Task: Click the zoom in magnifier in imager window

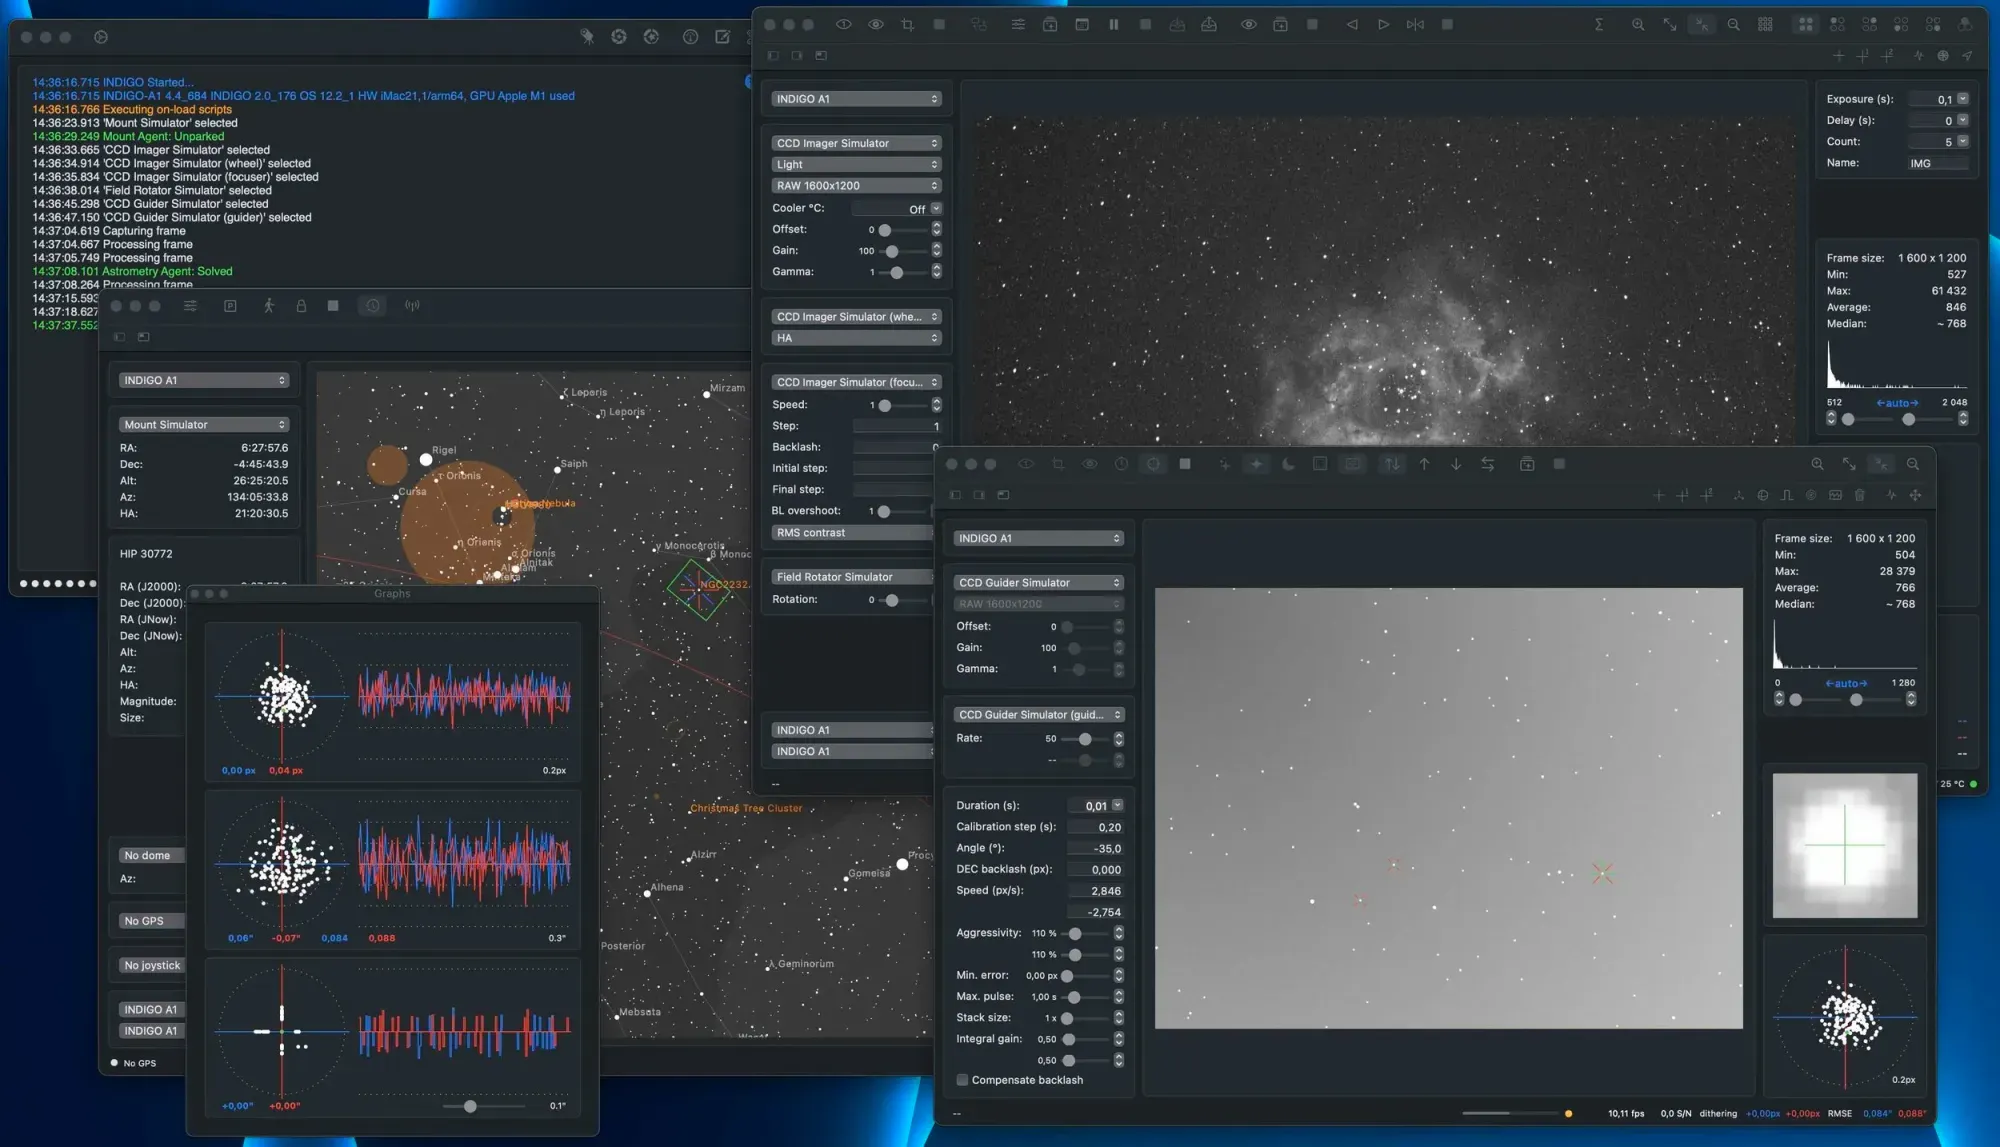Action: pos(1638,25)
